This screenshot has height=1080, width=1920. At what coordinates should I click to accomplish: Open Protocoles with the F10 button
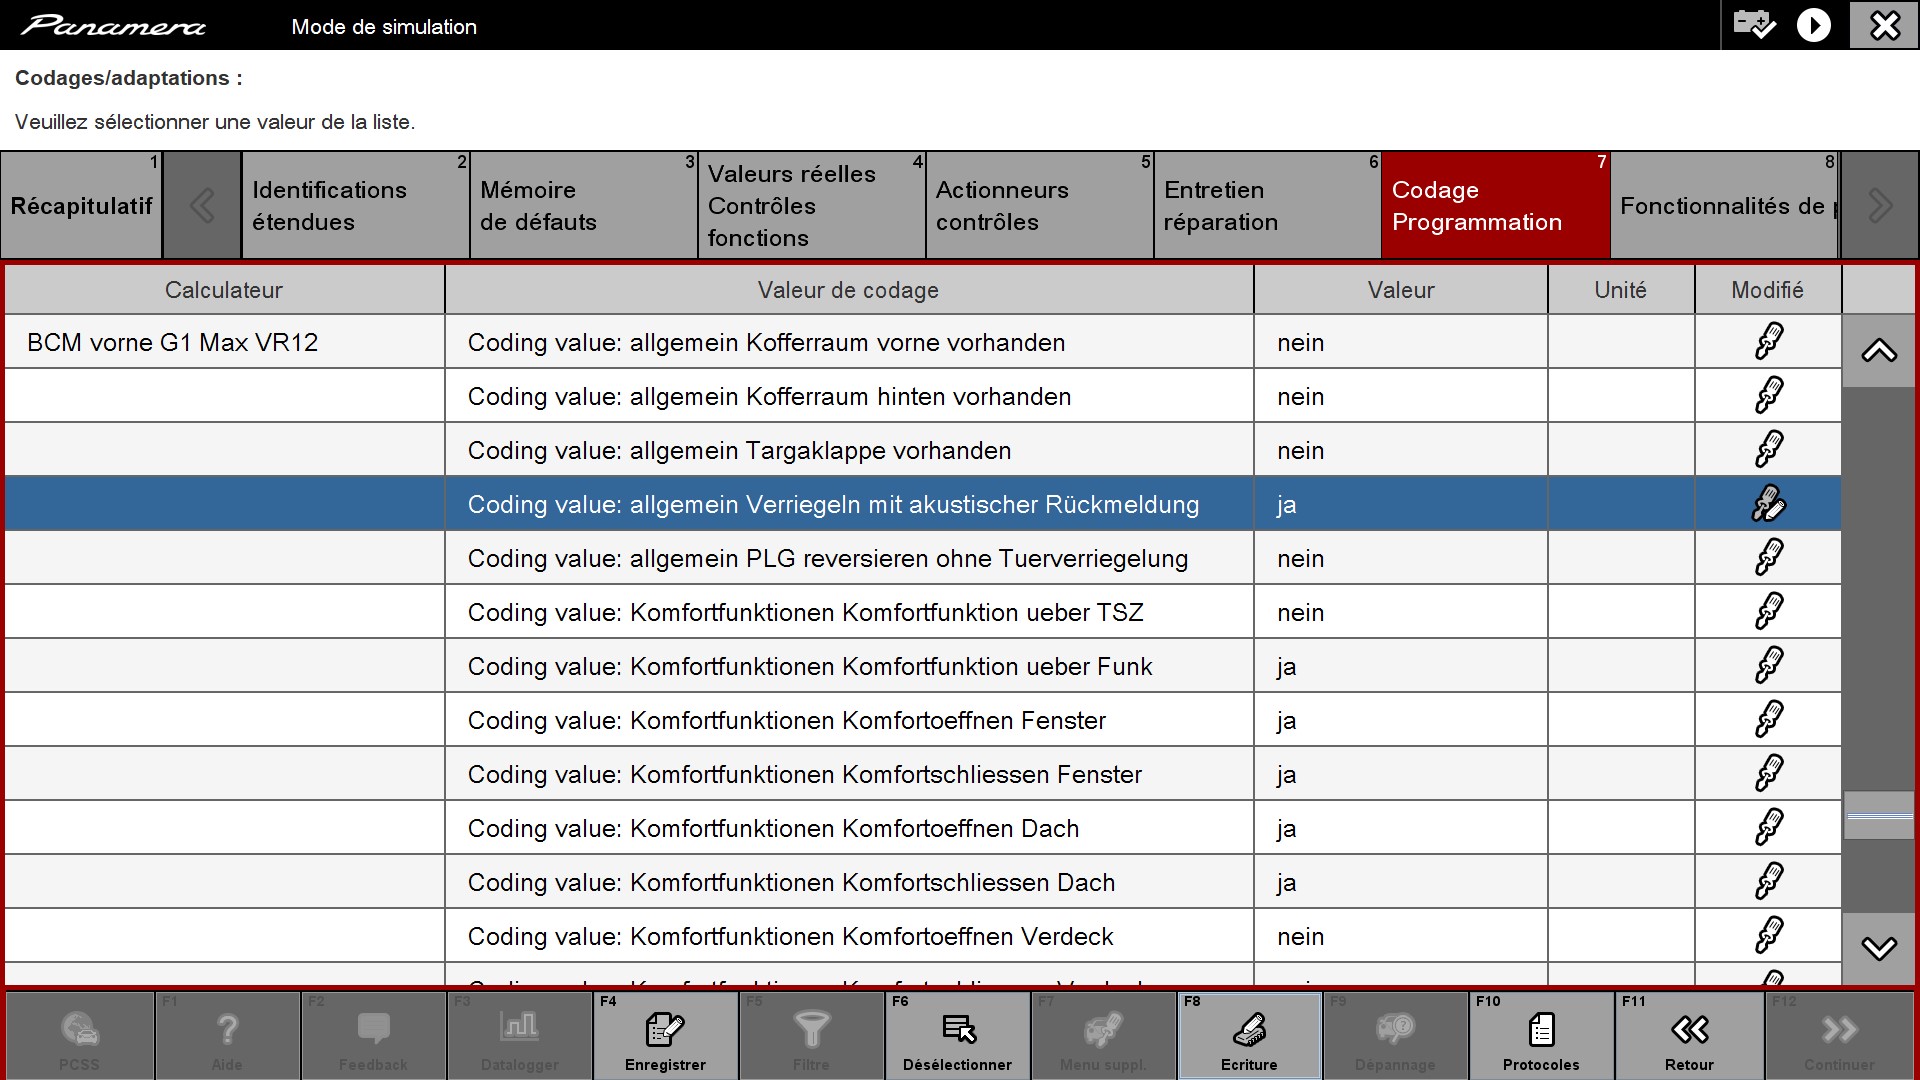click(1542, 1036)
